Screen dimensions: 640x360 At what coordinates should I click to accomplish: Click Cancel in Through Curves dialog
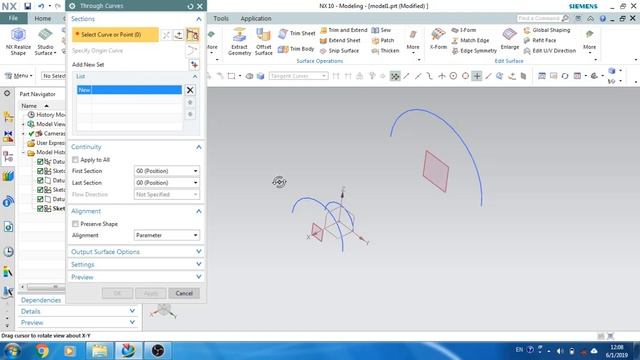(x=184, y=293)
